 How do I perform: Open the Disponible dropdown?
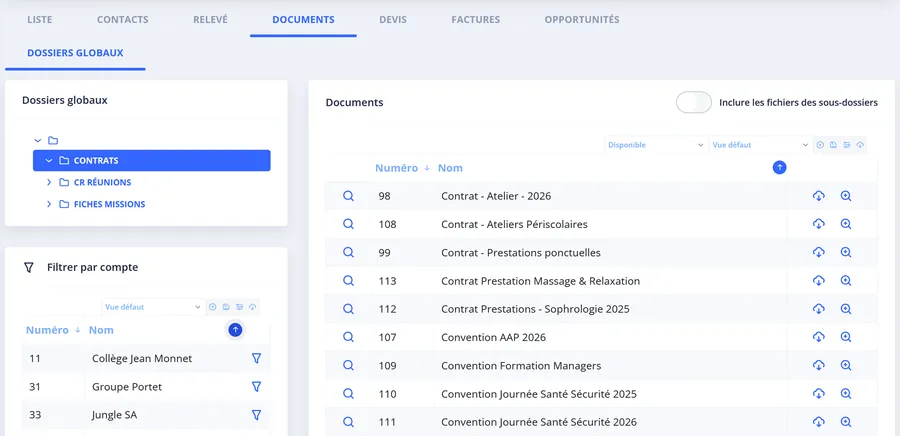(x=655, y=145)
